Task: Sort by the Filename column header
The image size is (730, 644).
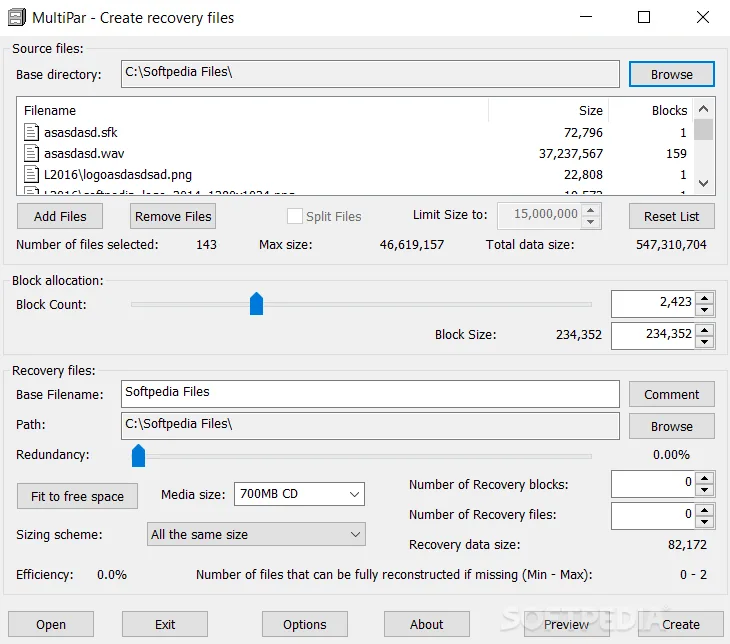Action: [x=253, y=110]
